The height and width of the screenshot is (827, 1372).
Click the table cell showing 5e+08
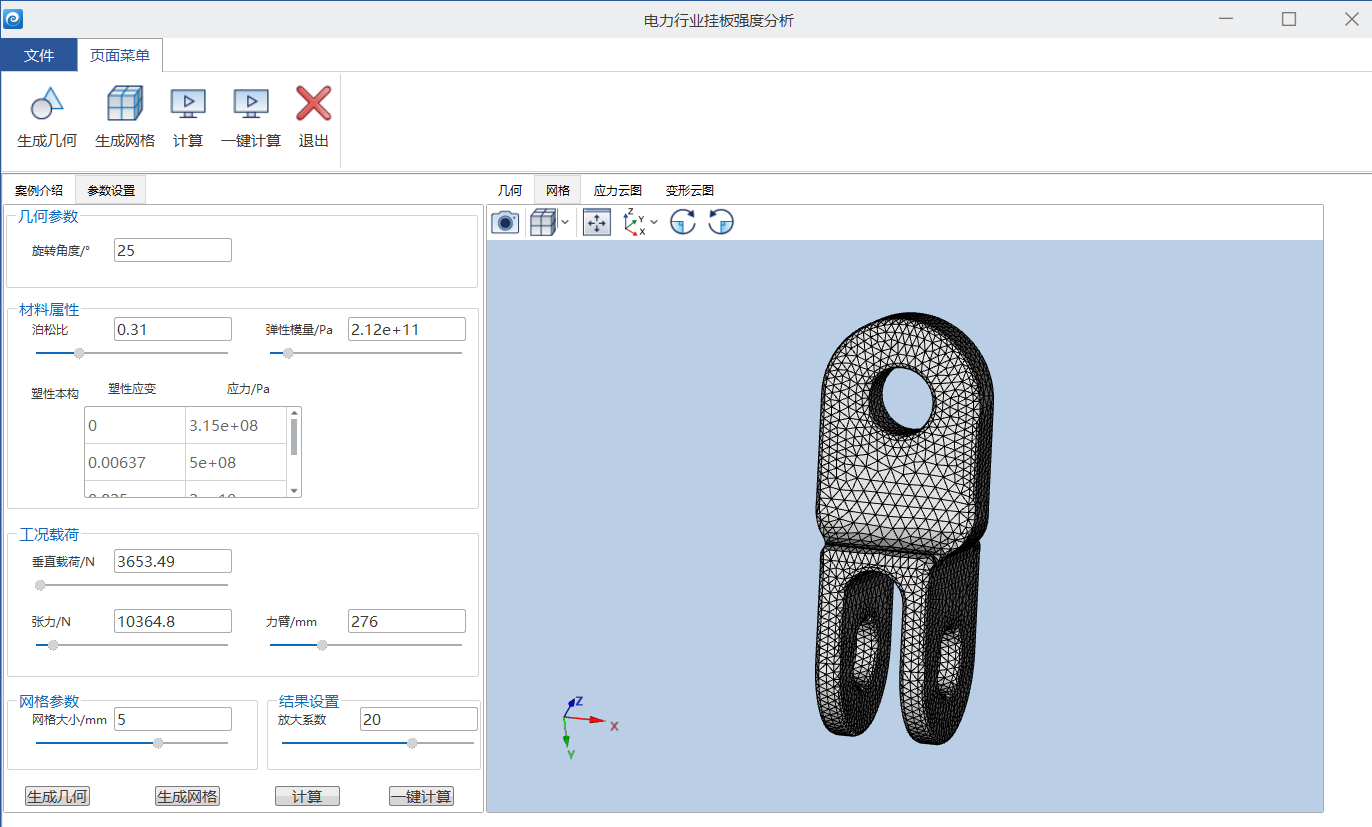click(x=236, y=463)
